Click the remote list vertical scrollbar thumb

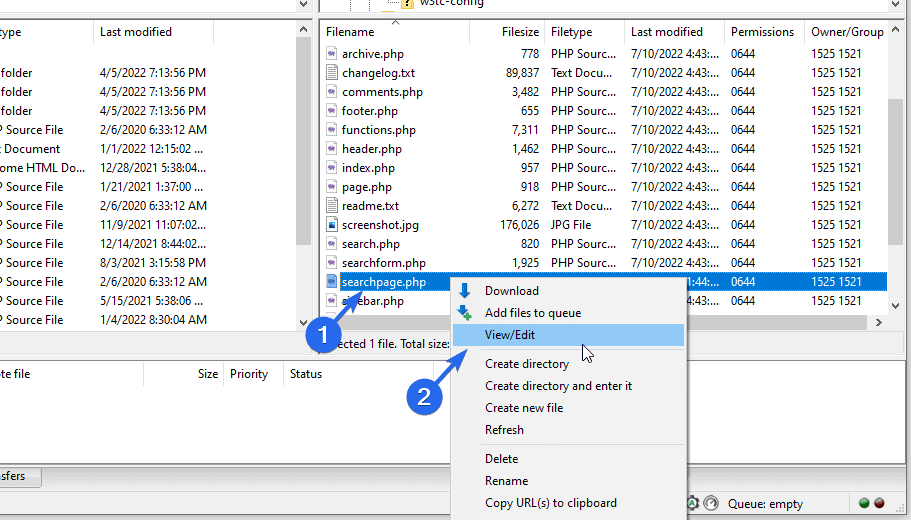point(895,171)
